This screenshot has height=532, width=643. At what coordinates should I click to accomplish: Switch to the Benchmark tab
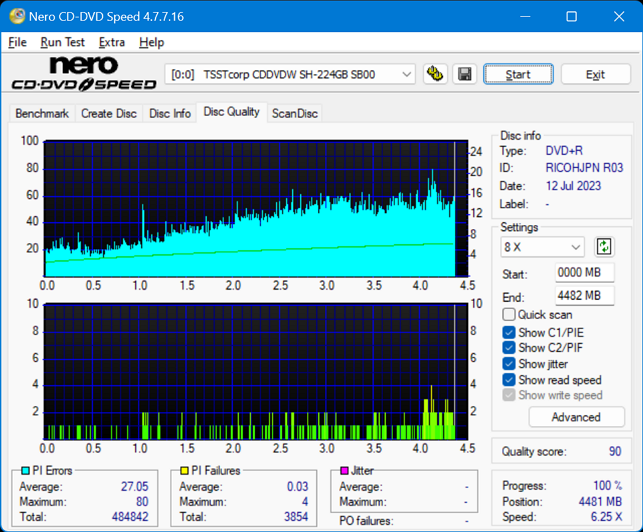tap(42, 114)
